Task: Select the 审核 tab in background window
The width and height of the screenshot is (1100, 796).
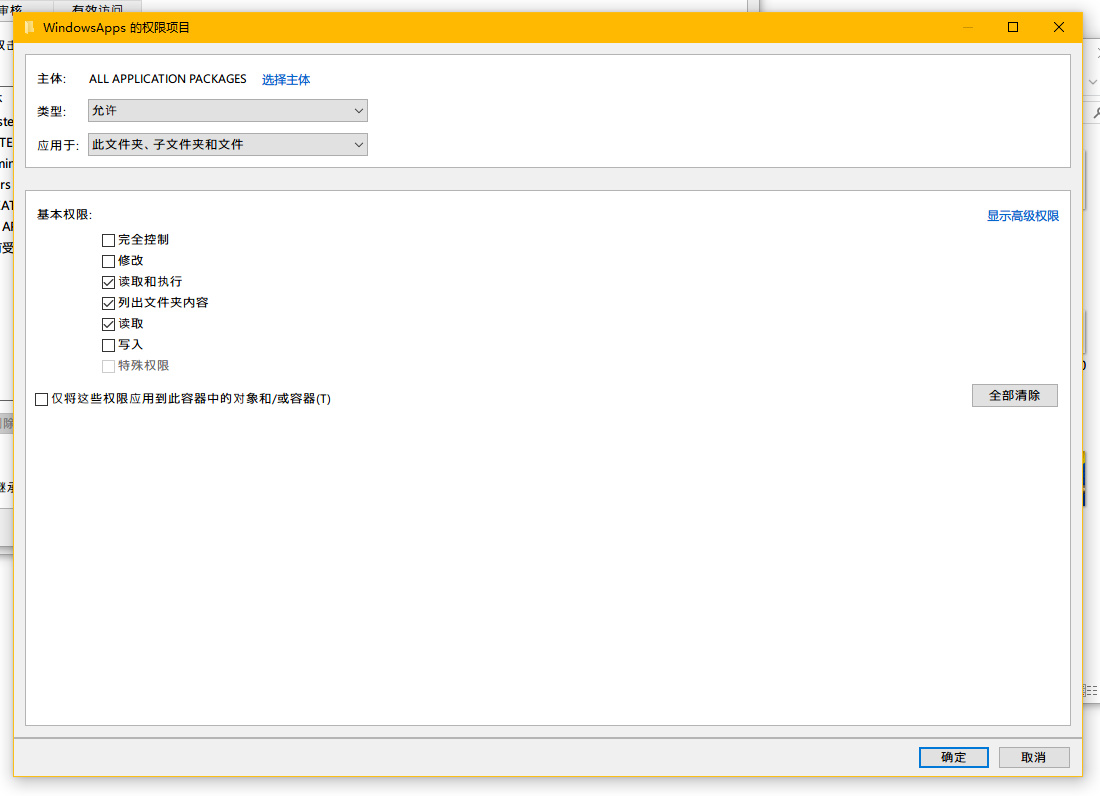Action: 12,8
